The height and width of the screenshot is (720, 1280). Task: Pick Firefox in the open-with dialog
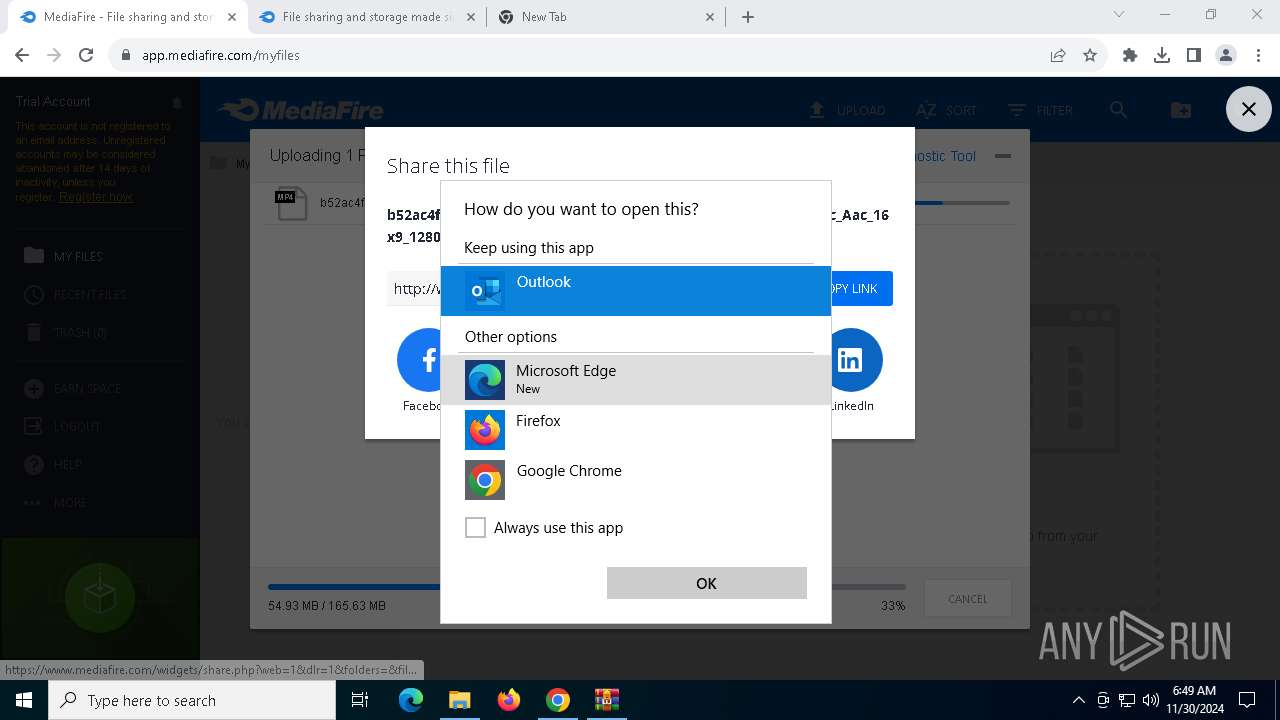tap(636, 430)
